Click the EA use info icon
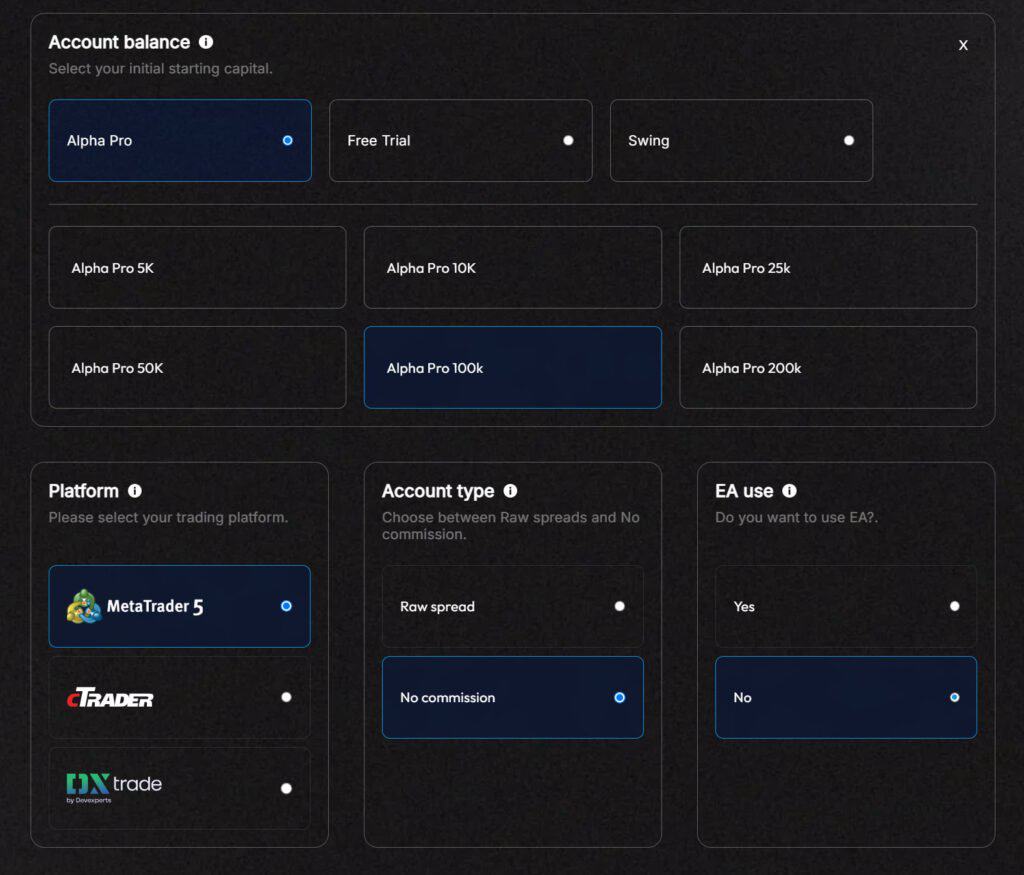Screen dimensions: 1024x875 790,490
